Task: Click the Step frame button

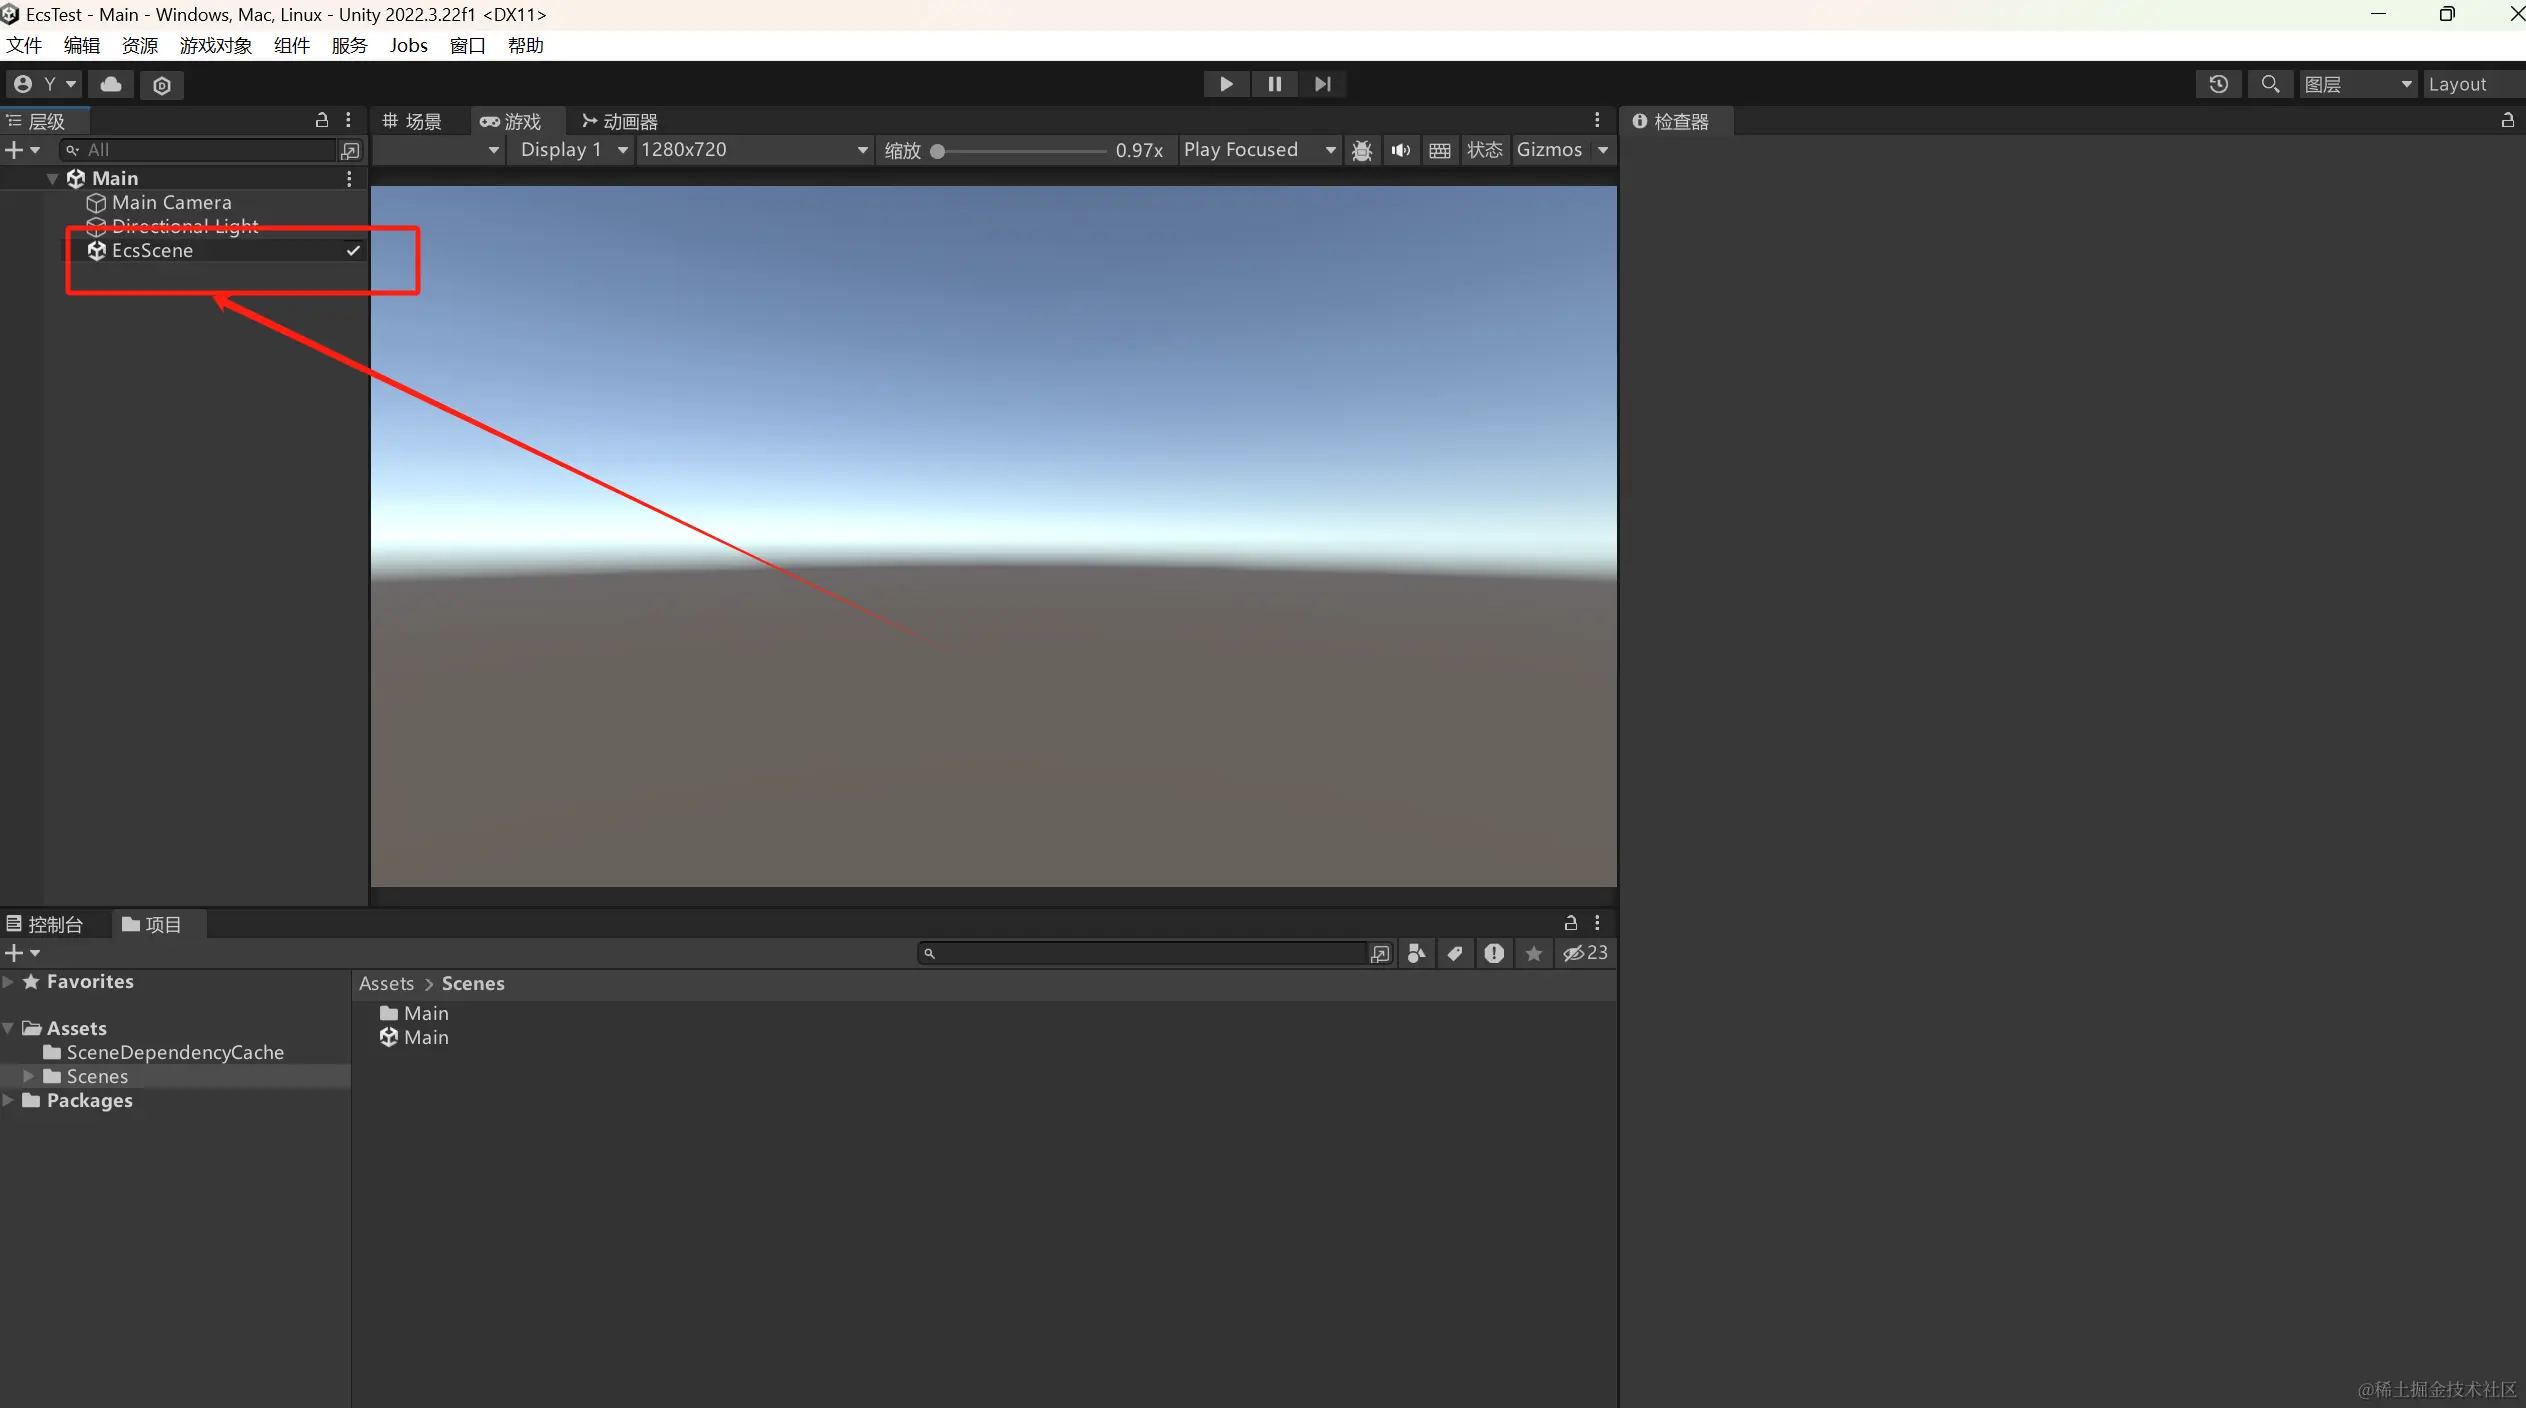Action: click(x=1322, y=84)
